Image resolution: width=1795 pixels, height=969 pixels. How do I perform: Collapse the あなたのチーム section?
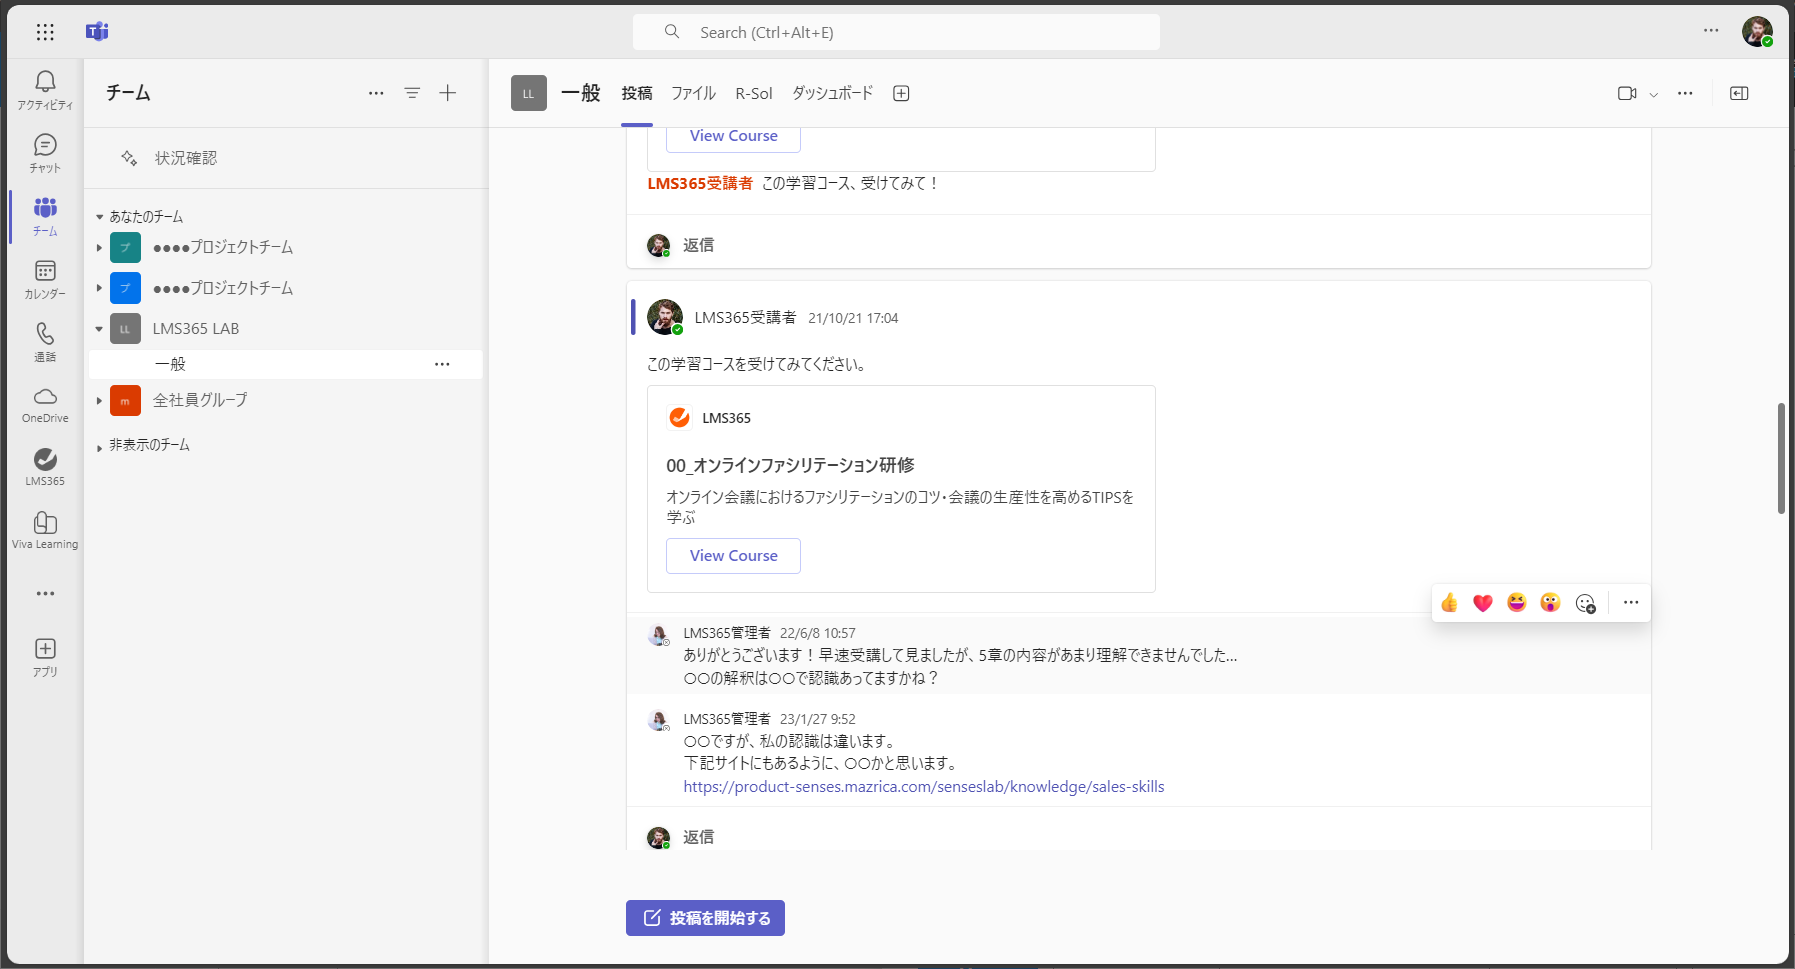click(x=99, y=217)
